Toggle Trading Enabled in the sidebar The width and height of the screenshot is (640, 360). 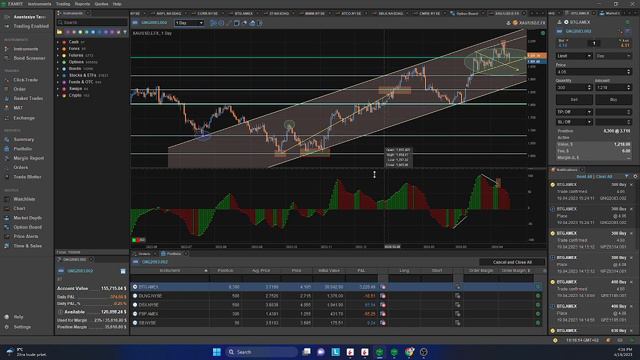pos(27,26)
